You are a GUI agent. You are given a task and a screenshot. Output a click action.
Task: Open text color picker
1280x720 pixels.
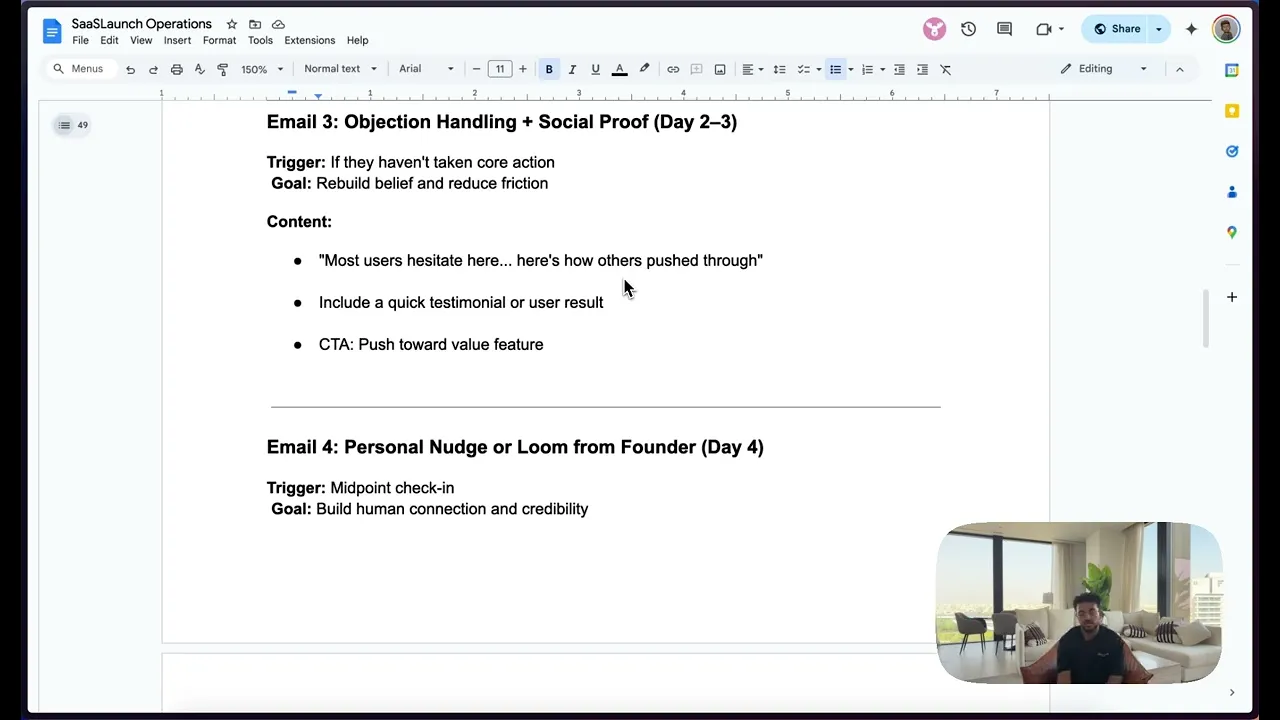click(619, 69)
